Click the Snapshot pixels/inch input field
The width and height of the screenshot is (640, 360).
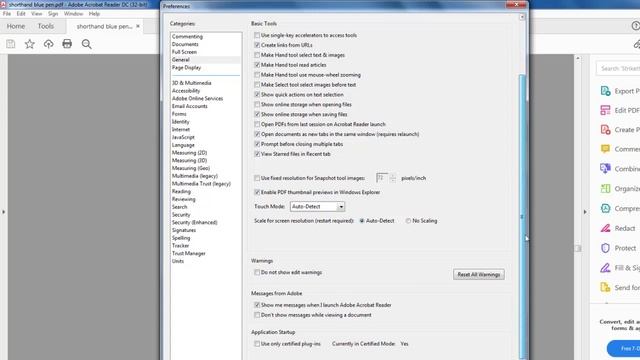point(382,178)
